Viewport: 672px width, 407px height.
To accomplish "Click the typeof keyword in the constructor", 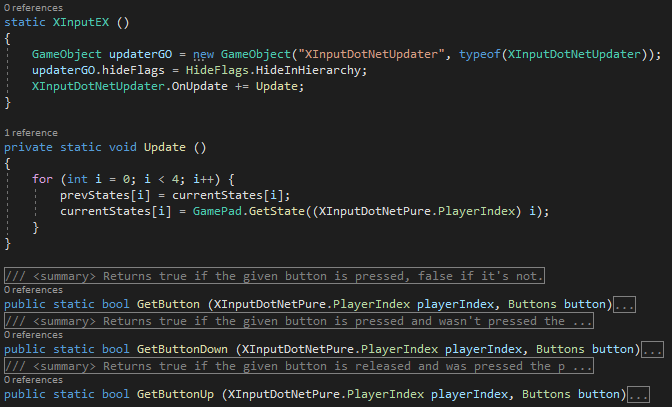I will (480, 53).
